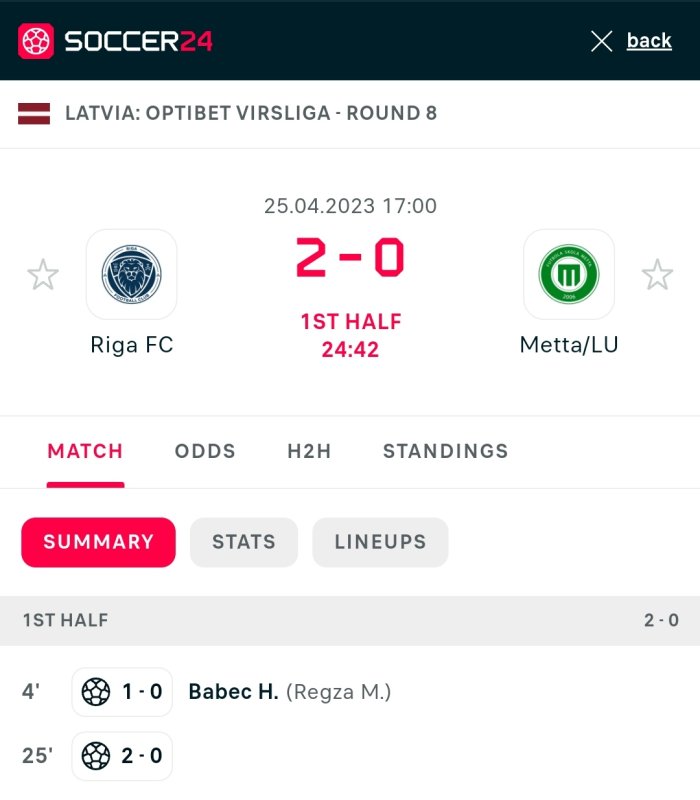Screen dimensions: 700x800
Task: Open the Latvia Optibet Virsliga Round 8 link
Action: click(x=251, y=113)
